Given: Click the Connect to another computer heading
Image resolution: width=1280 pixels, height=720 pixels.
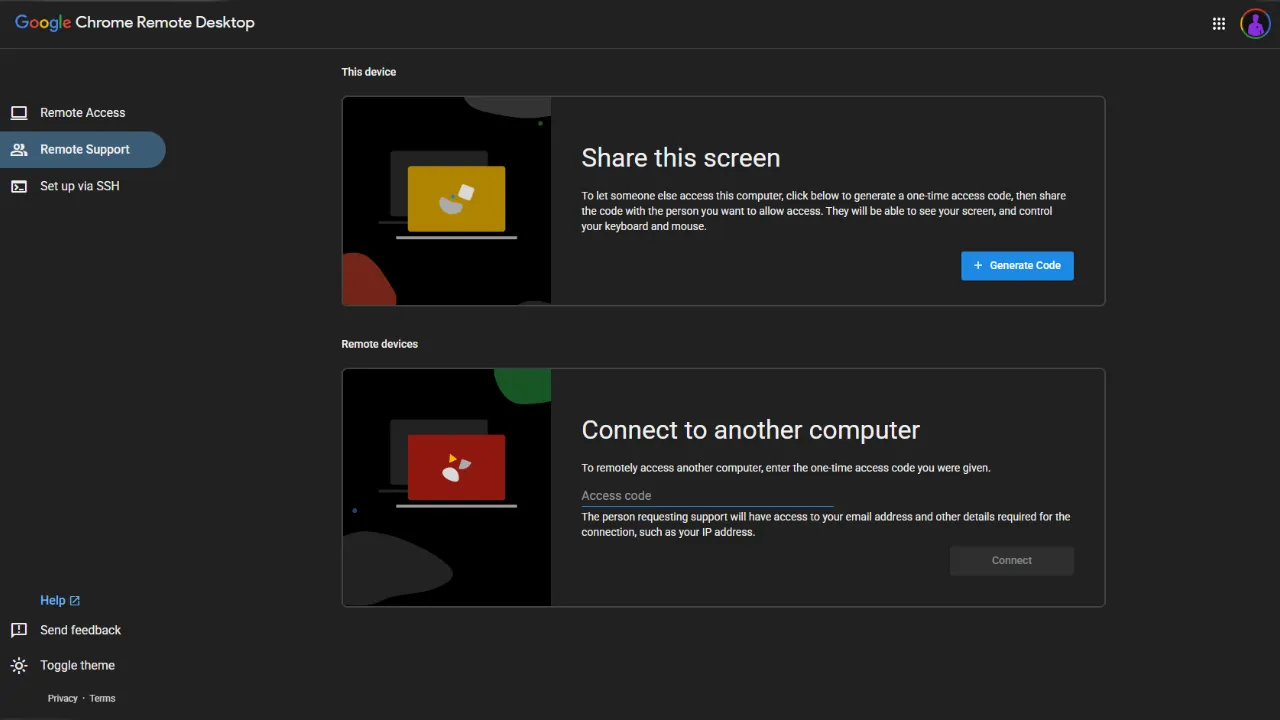Looking at the screenshot, I should 751,430.
